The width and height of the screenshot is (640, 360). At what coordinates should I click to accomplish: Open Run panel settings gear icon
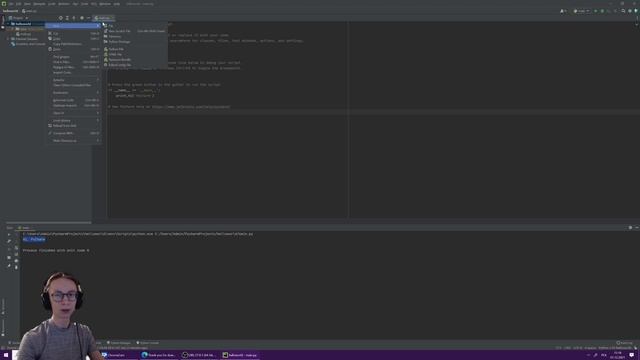pyautogui.click(x=630, y=228)
